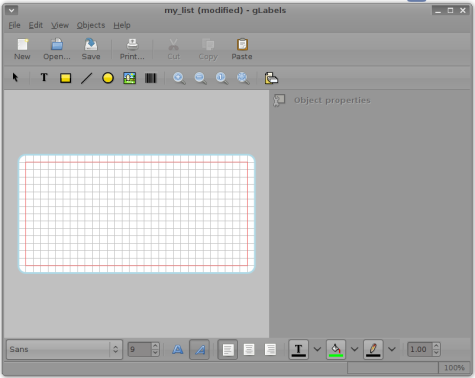Click the line color pencil swatch
Viewport: 475px width, 378px height.
point(373,349)
